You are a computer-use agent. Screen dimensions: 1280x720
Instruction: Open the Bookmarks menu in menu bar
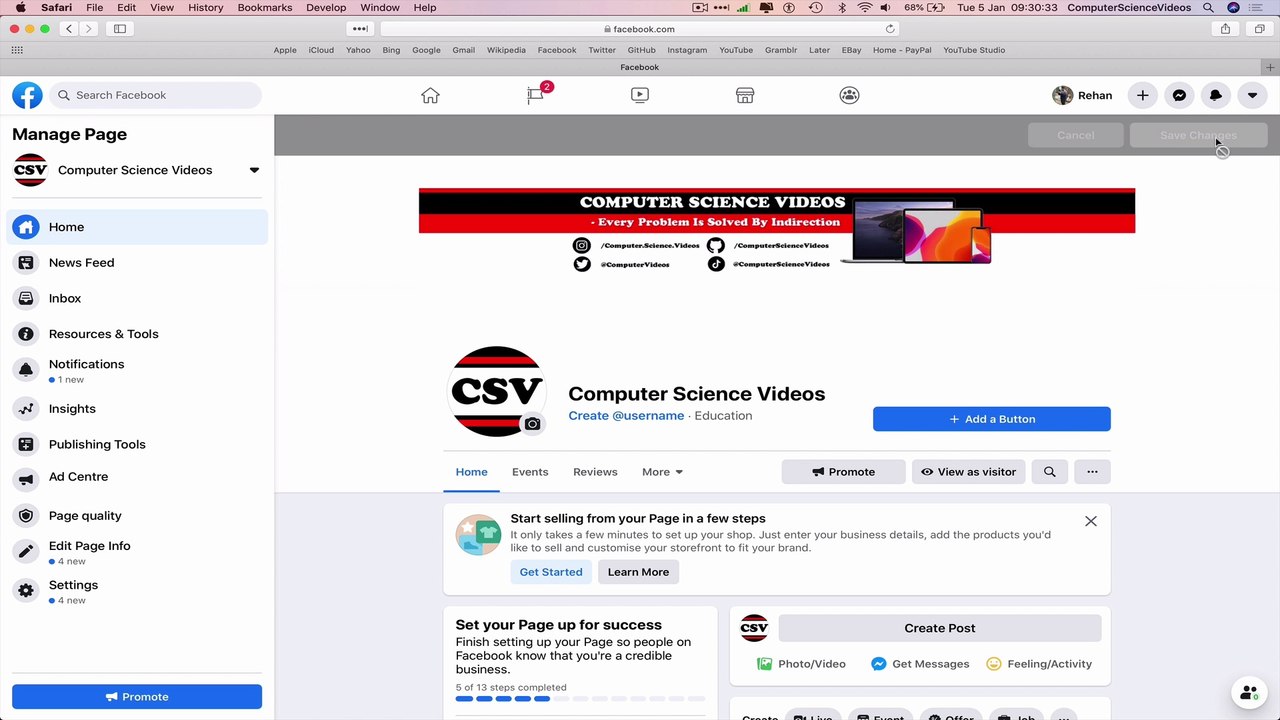[265, 7]
